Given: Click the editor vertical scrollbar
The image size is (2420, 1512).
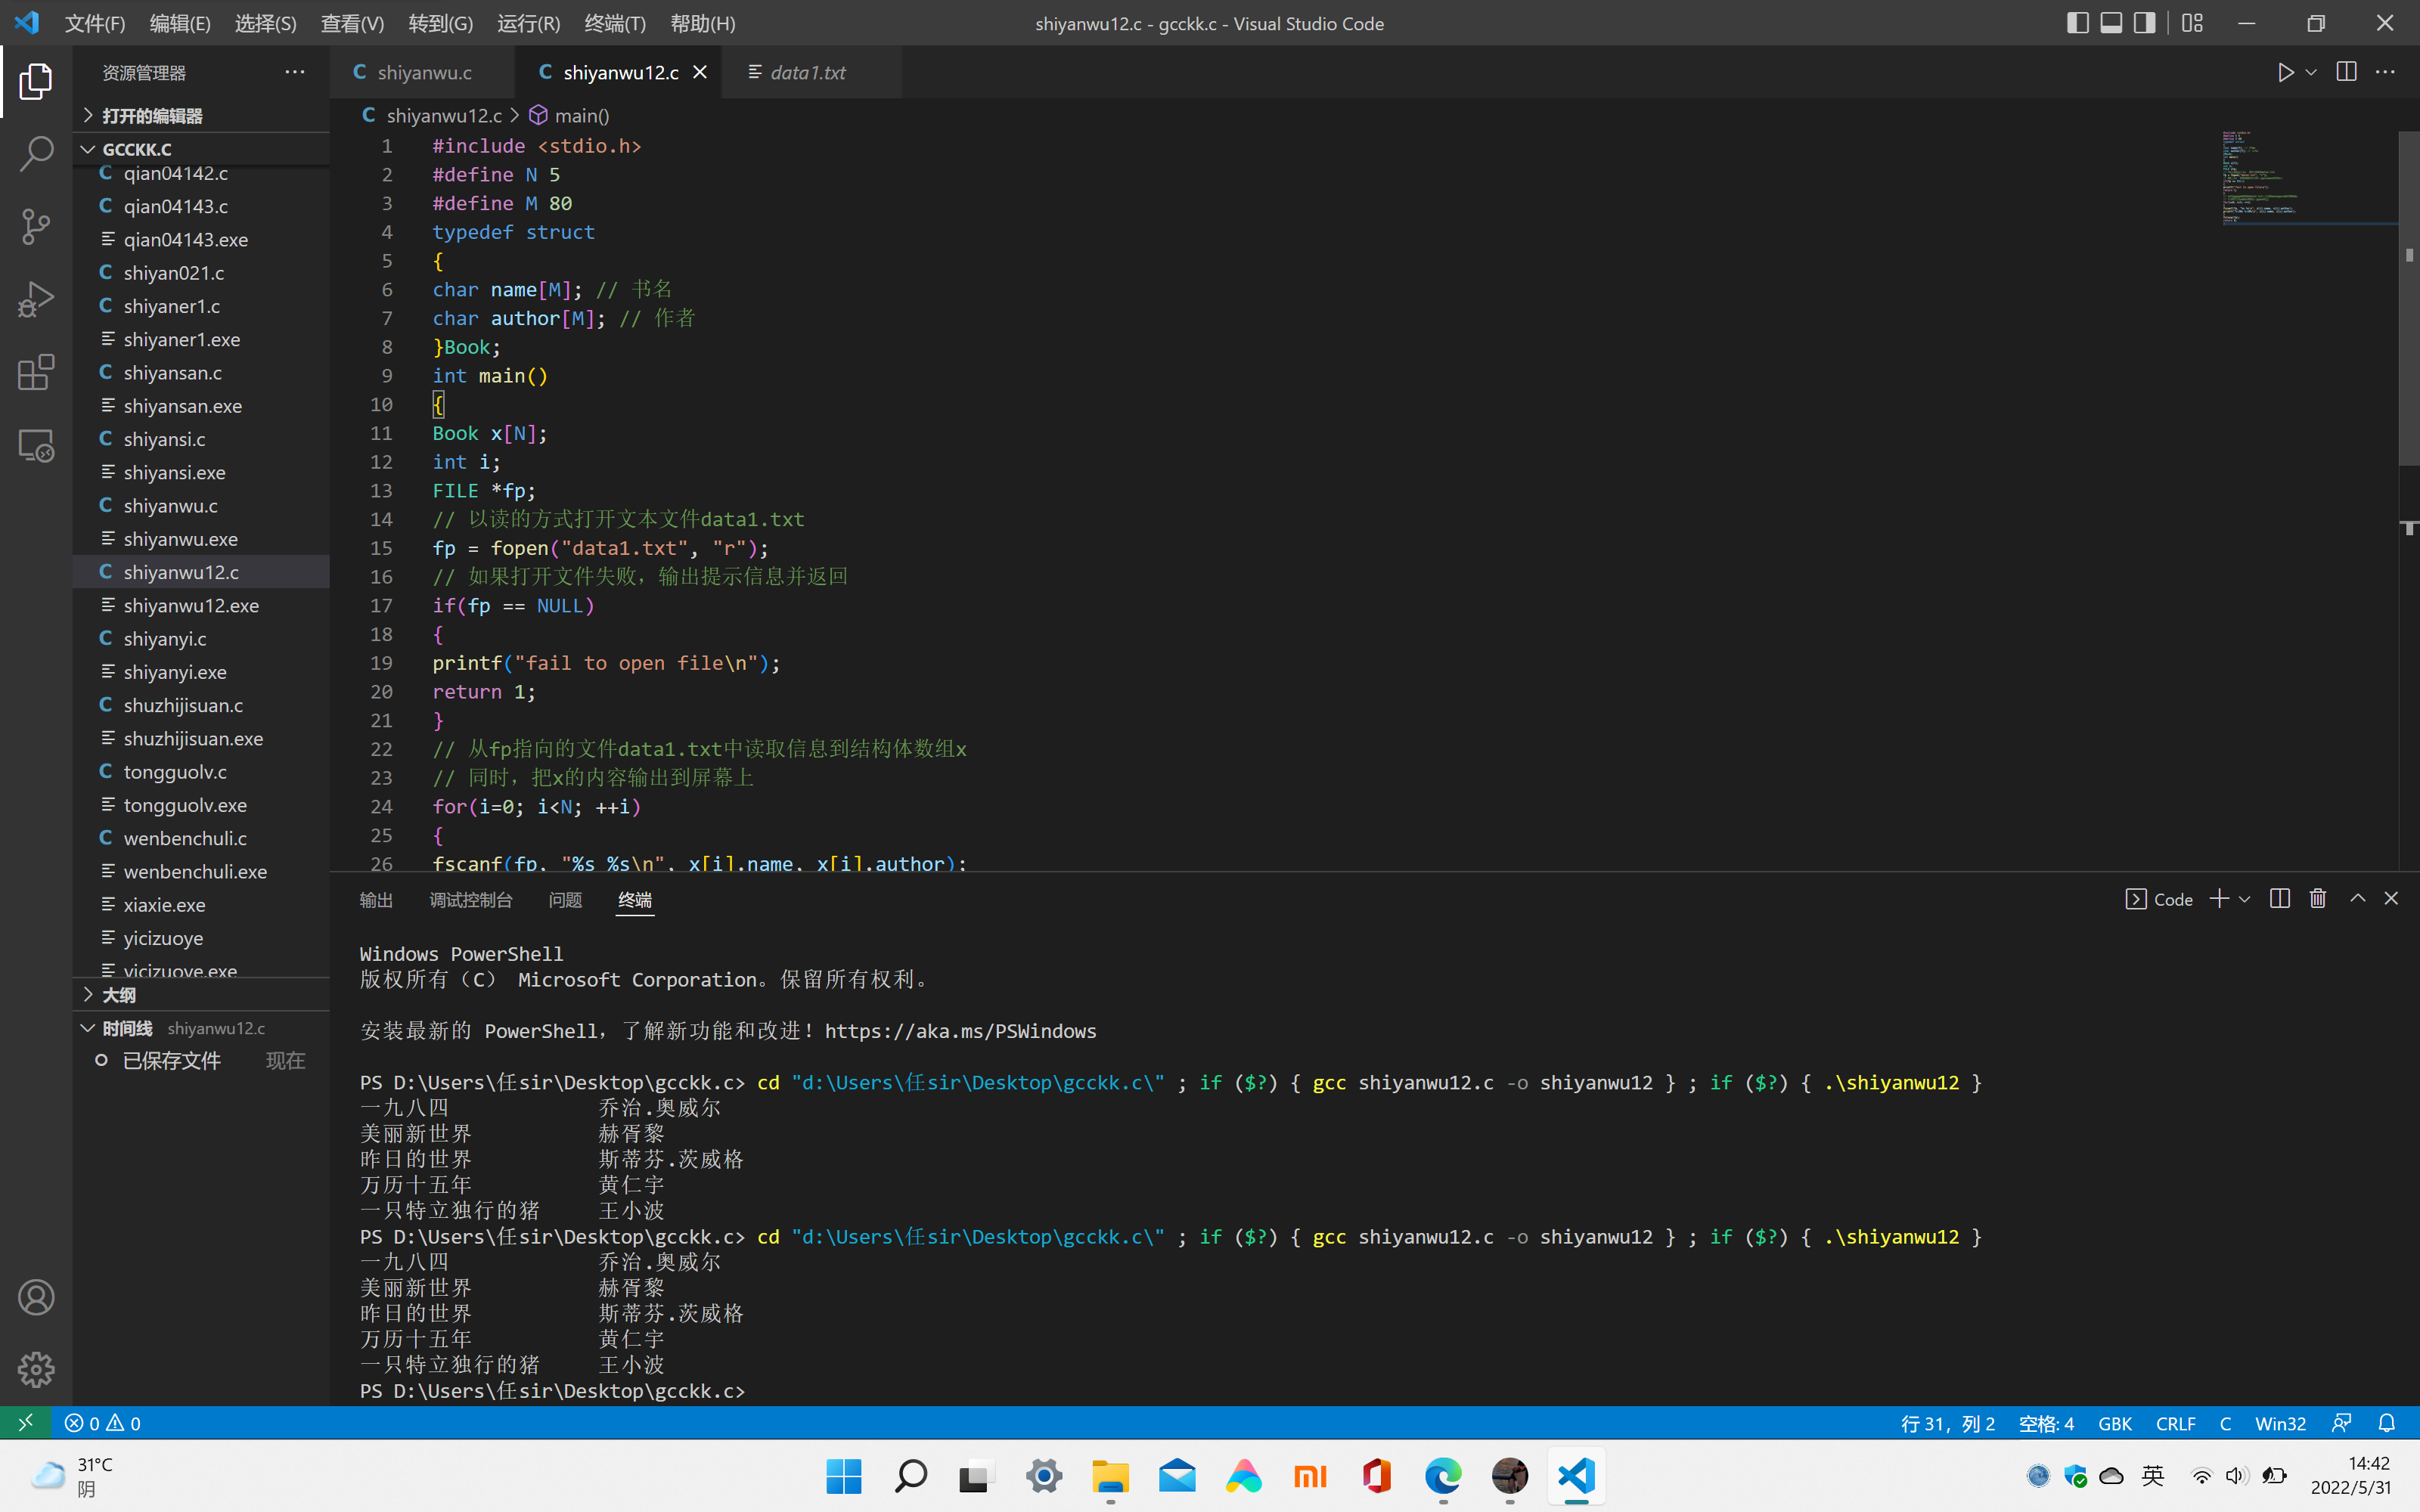Looking at the screenshot, I should tap(2408, 298).
